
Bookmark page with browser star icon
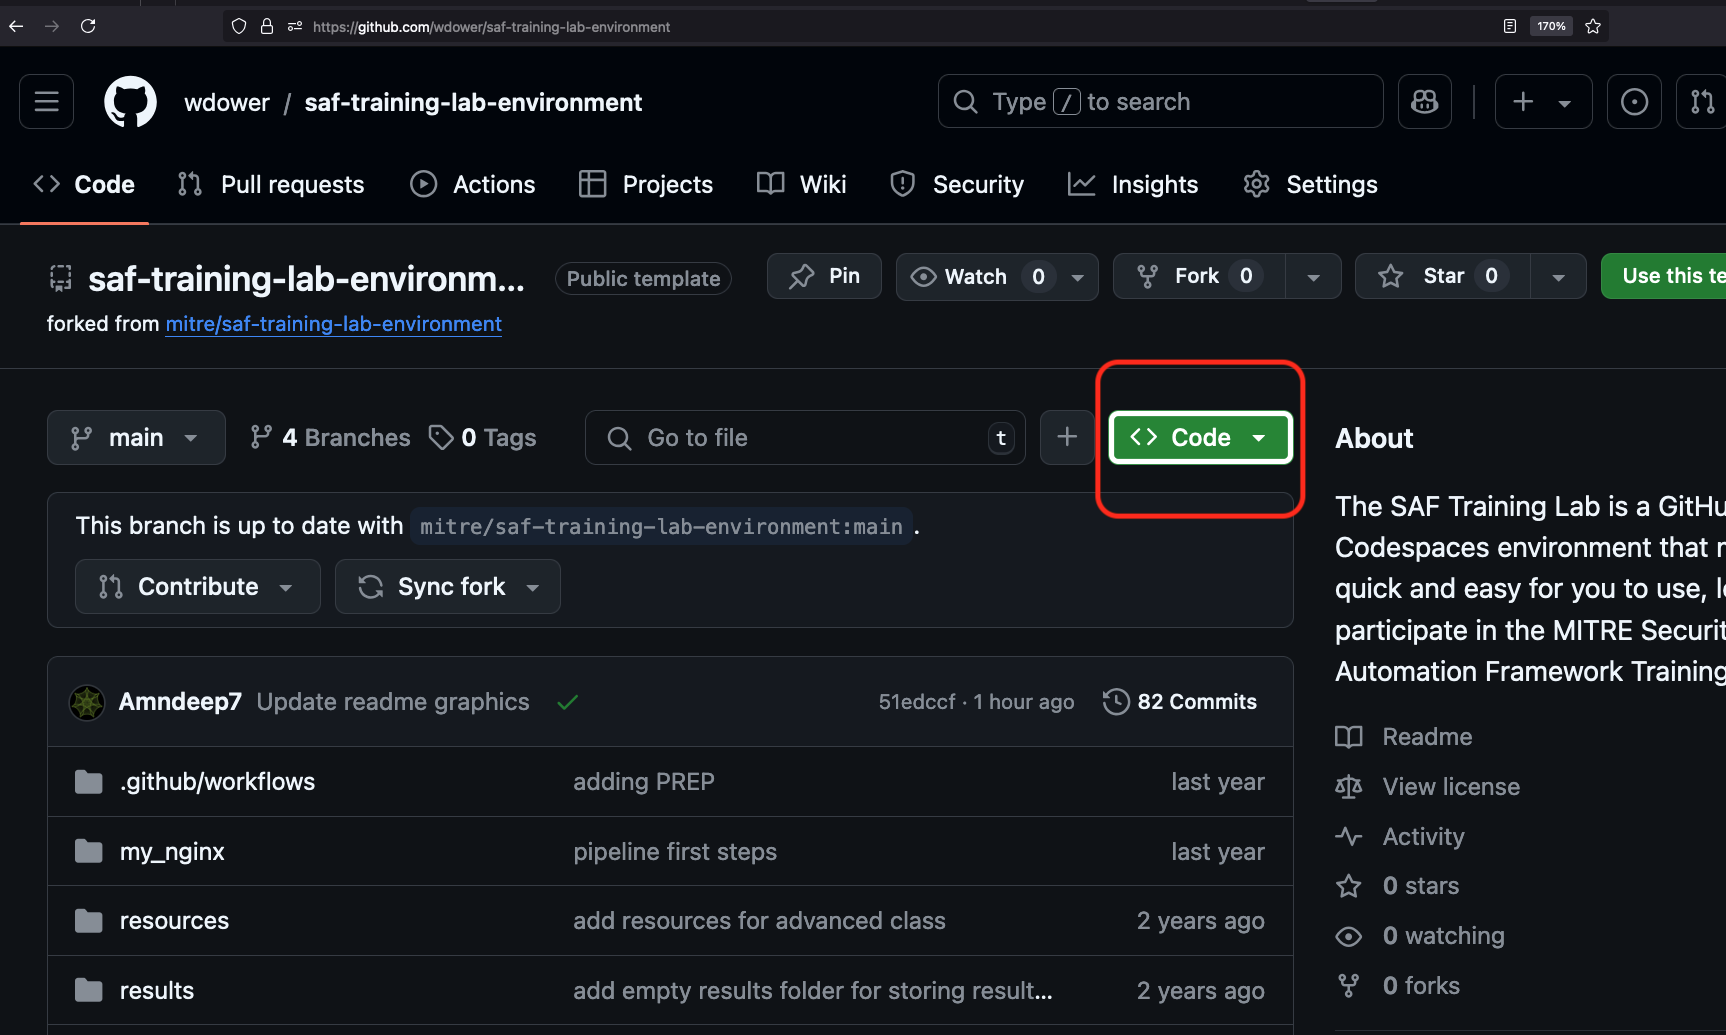(x=1593, y=27)
